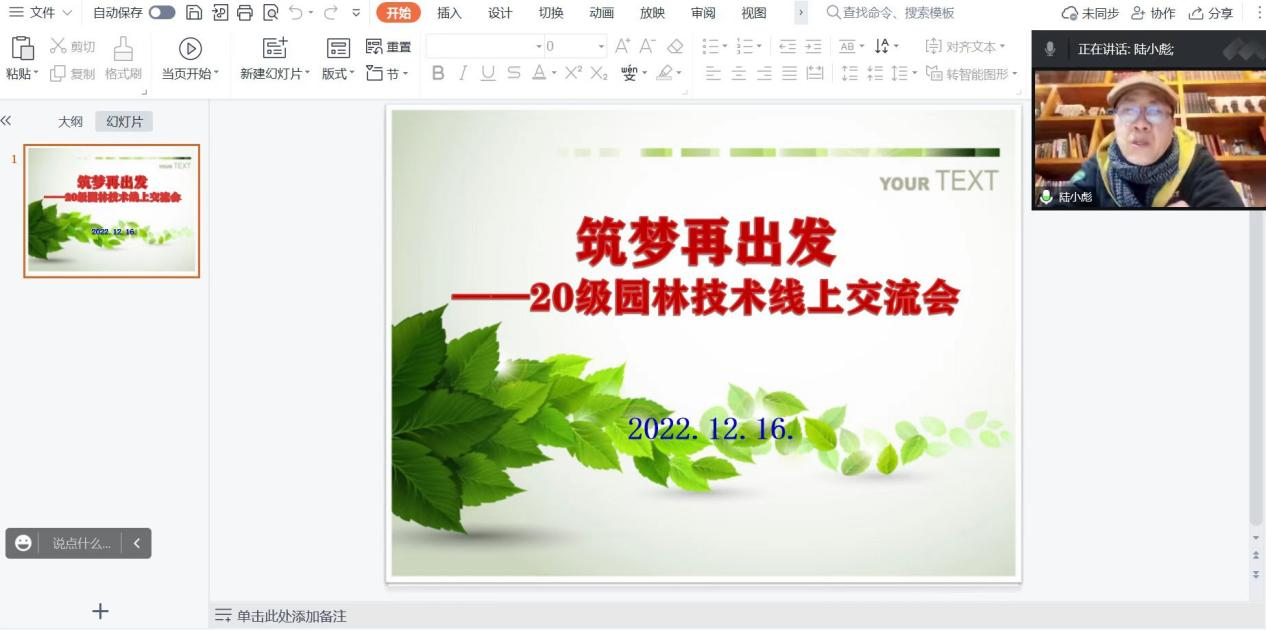
Task: Switch to the 插入 ribbon tab
Action: click(449, 13)
